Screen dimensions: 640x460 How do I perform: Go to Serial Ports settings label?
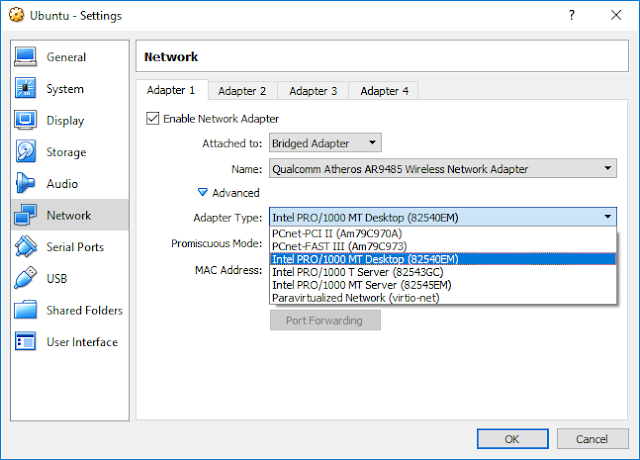click(75, 247)
